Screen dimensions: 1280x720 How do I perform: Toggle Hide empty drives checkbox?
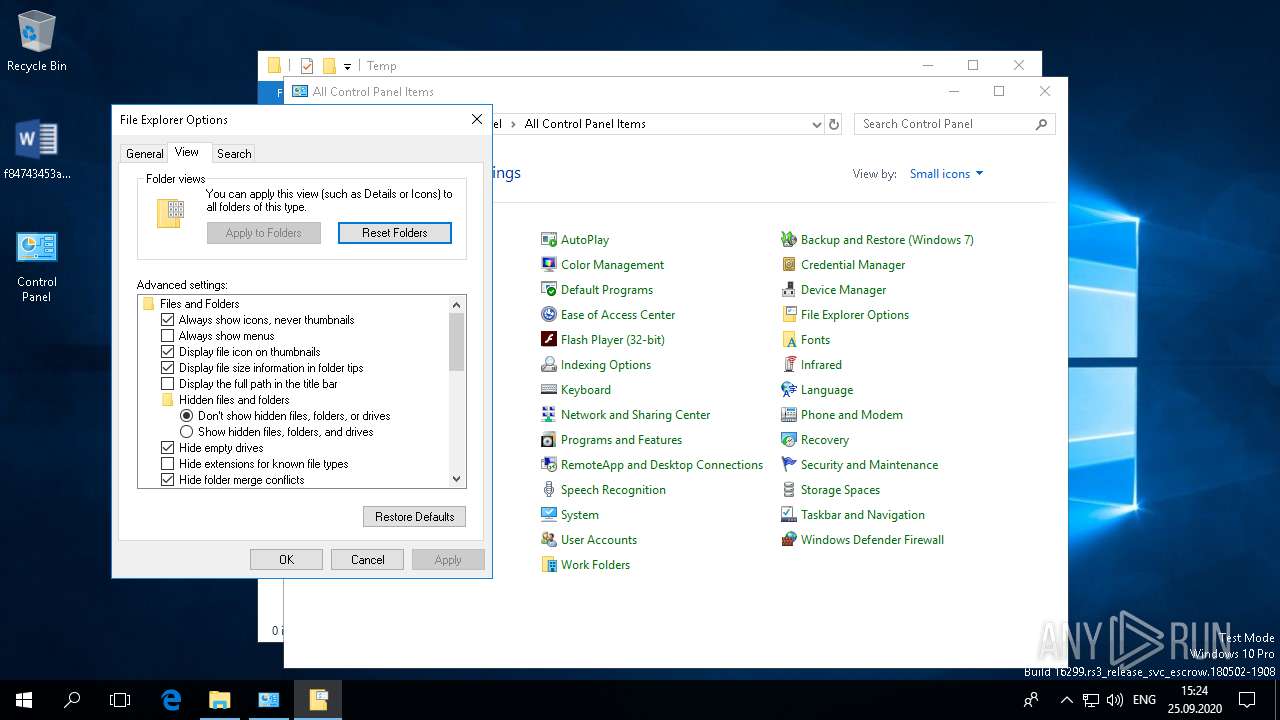coord(168,448)
